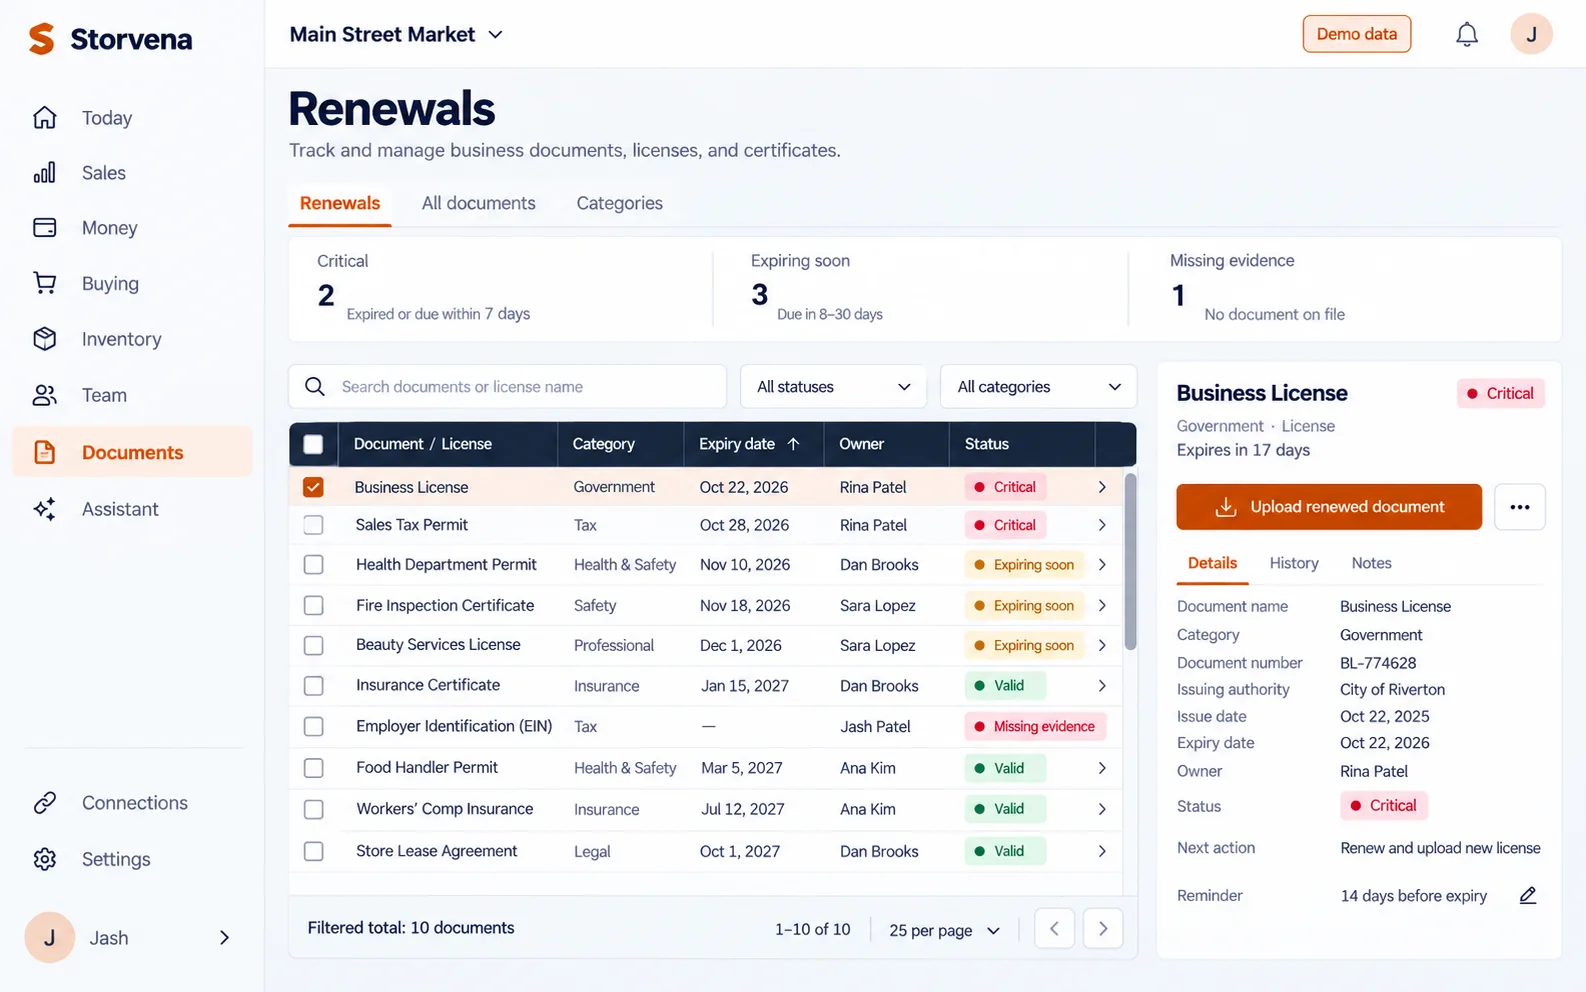
Task: Open Connections via the link icon
Action: point(45,803)
